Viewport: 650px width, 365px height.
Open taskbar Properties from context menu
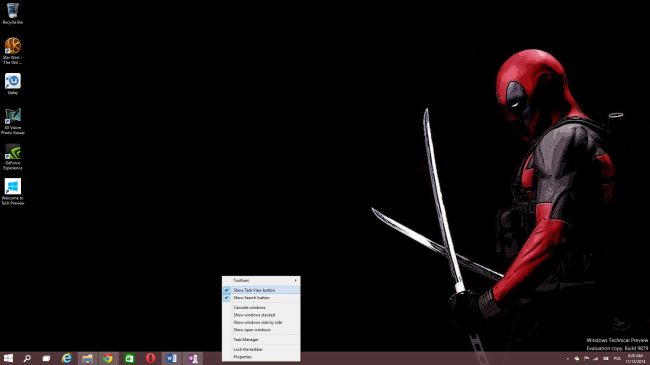261,357
